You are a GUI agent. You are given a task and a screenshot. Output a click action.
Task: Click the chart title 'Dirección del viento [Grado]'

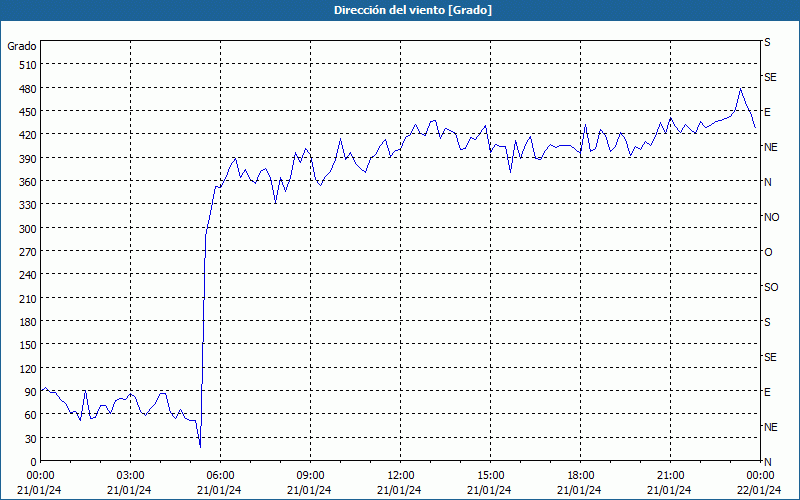(x=413, y=10)
